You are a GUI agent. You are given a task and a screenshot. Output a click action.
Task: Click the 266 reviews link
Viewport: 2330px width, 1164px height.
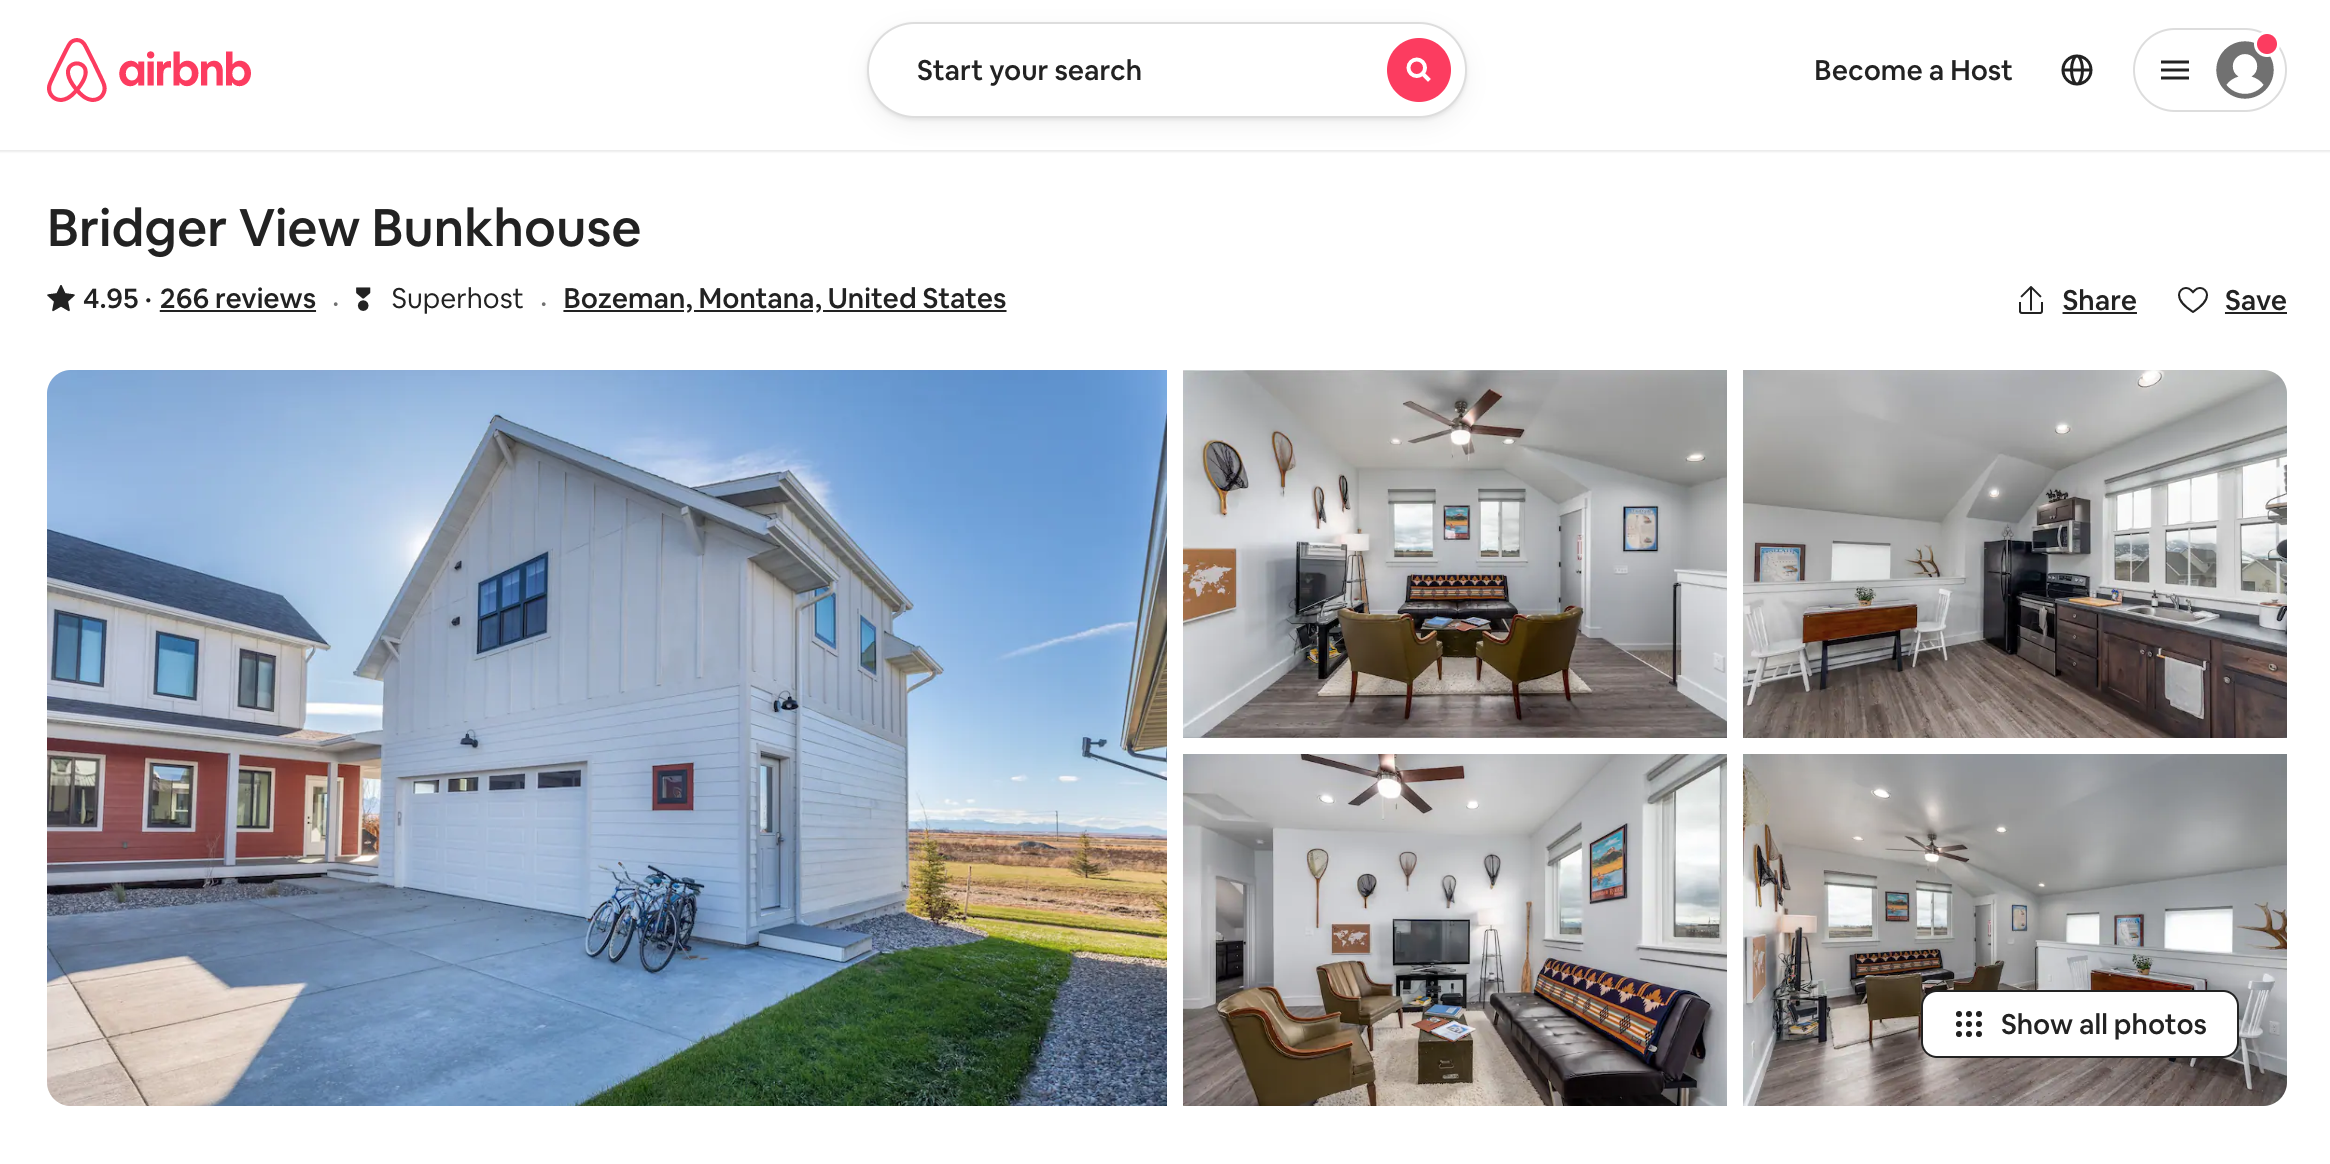(x=238, y=297)
